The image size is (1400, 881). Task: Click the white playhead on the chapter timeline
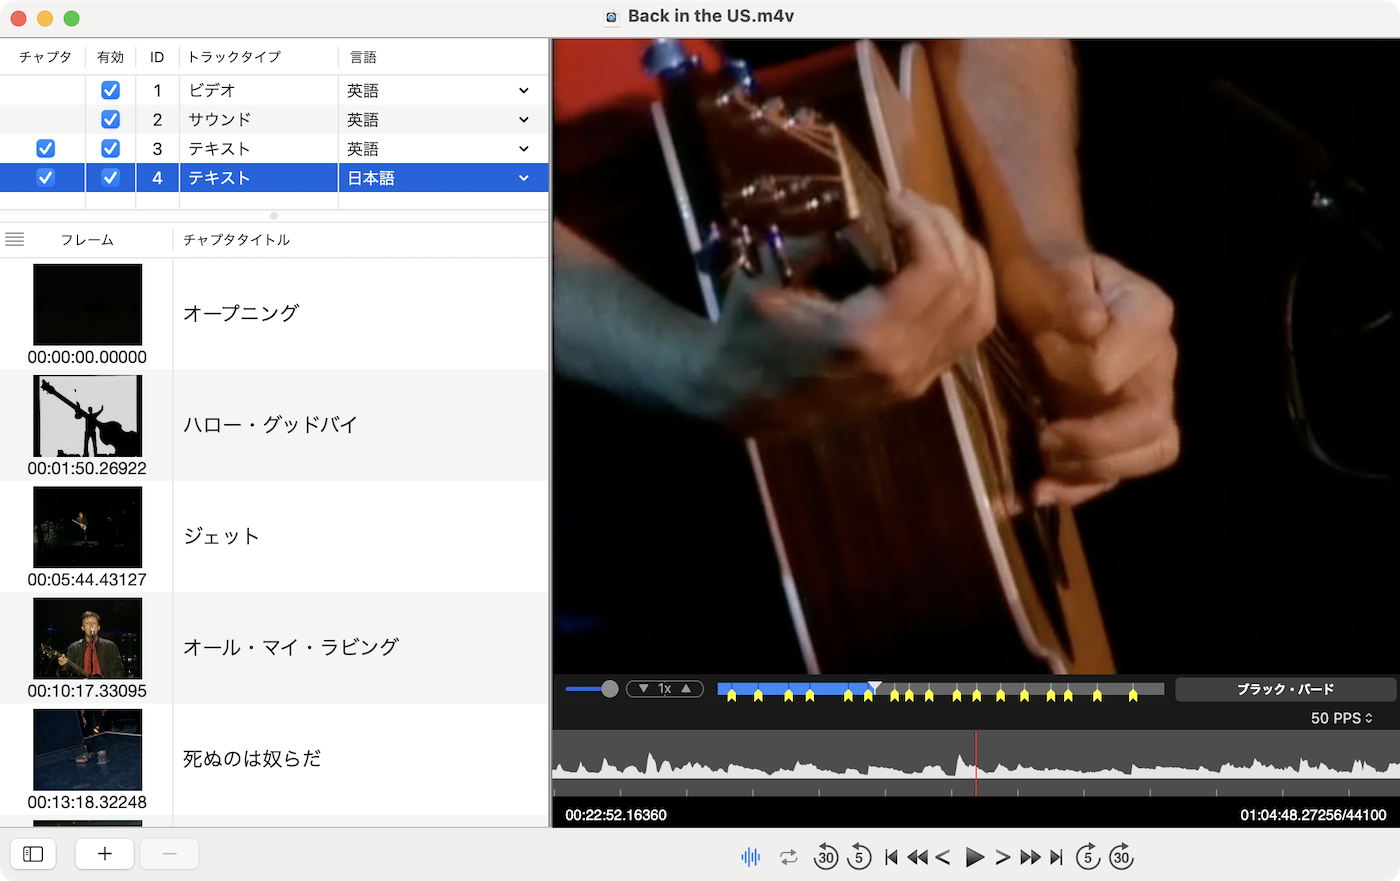point(874,687)
